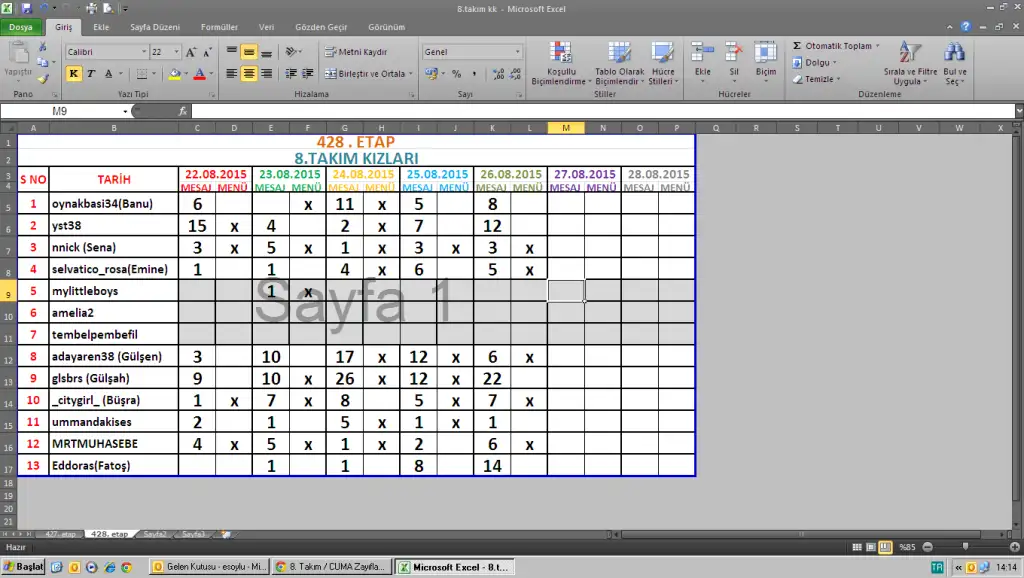Click the decrease decimal icon

click(x=515, y=74)
